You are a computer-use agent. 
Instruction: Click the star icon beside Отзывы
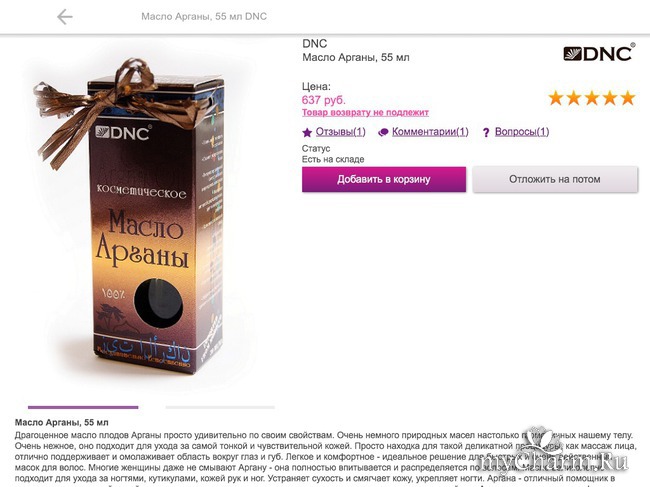tap(307, 133)
